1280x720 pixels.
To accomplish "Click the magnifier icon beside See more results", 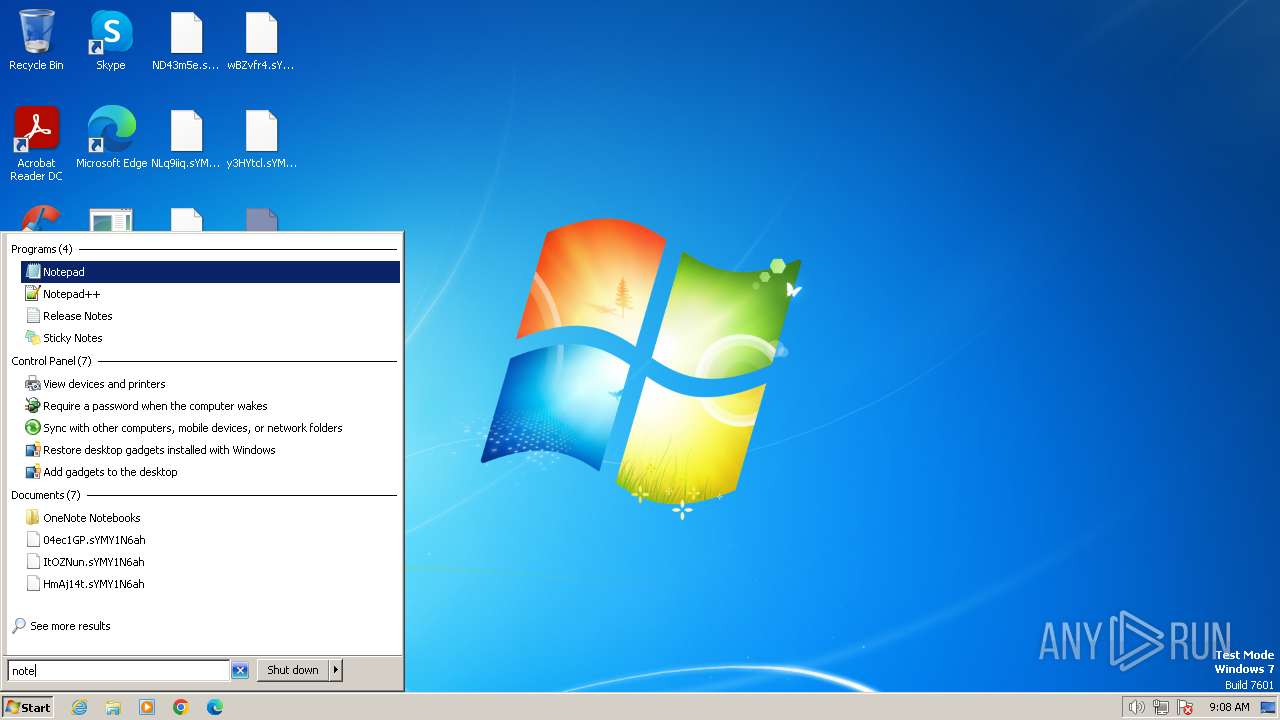I will coord(19,626).
